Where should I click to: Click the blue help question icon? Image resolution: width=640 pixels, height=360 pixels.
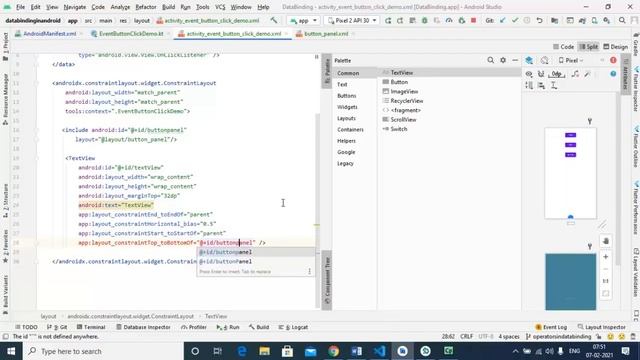click(x=613, y=74)
